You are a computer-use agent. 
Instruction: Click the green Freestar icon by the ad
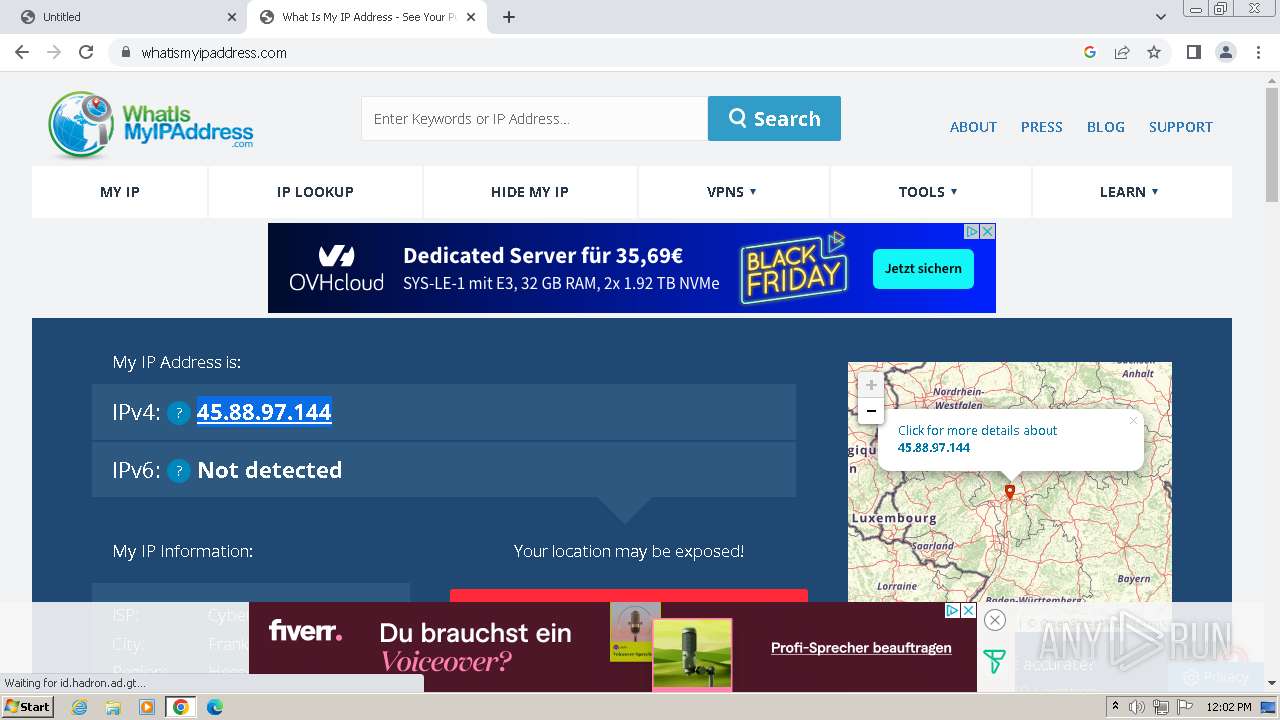point(994,661)
